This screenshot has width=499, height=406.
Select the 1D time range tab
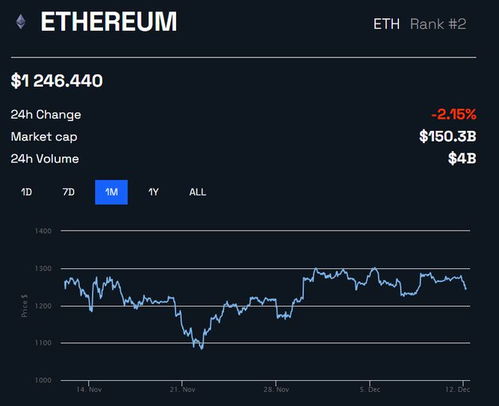pos(26,192)
